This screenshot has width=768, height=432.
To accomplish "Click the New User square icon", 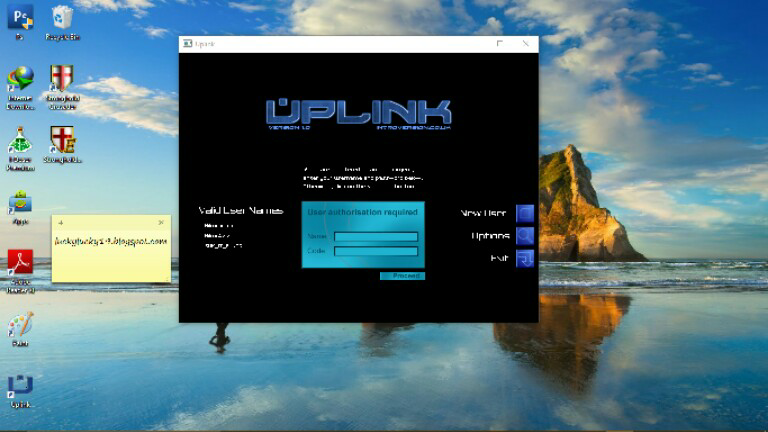I will pyautogui.click(x=525, y=213).
